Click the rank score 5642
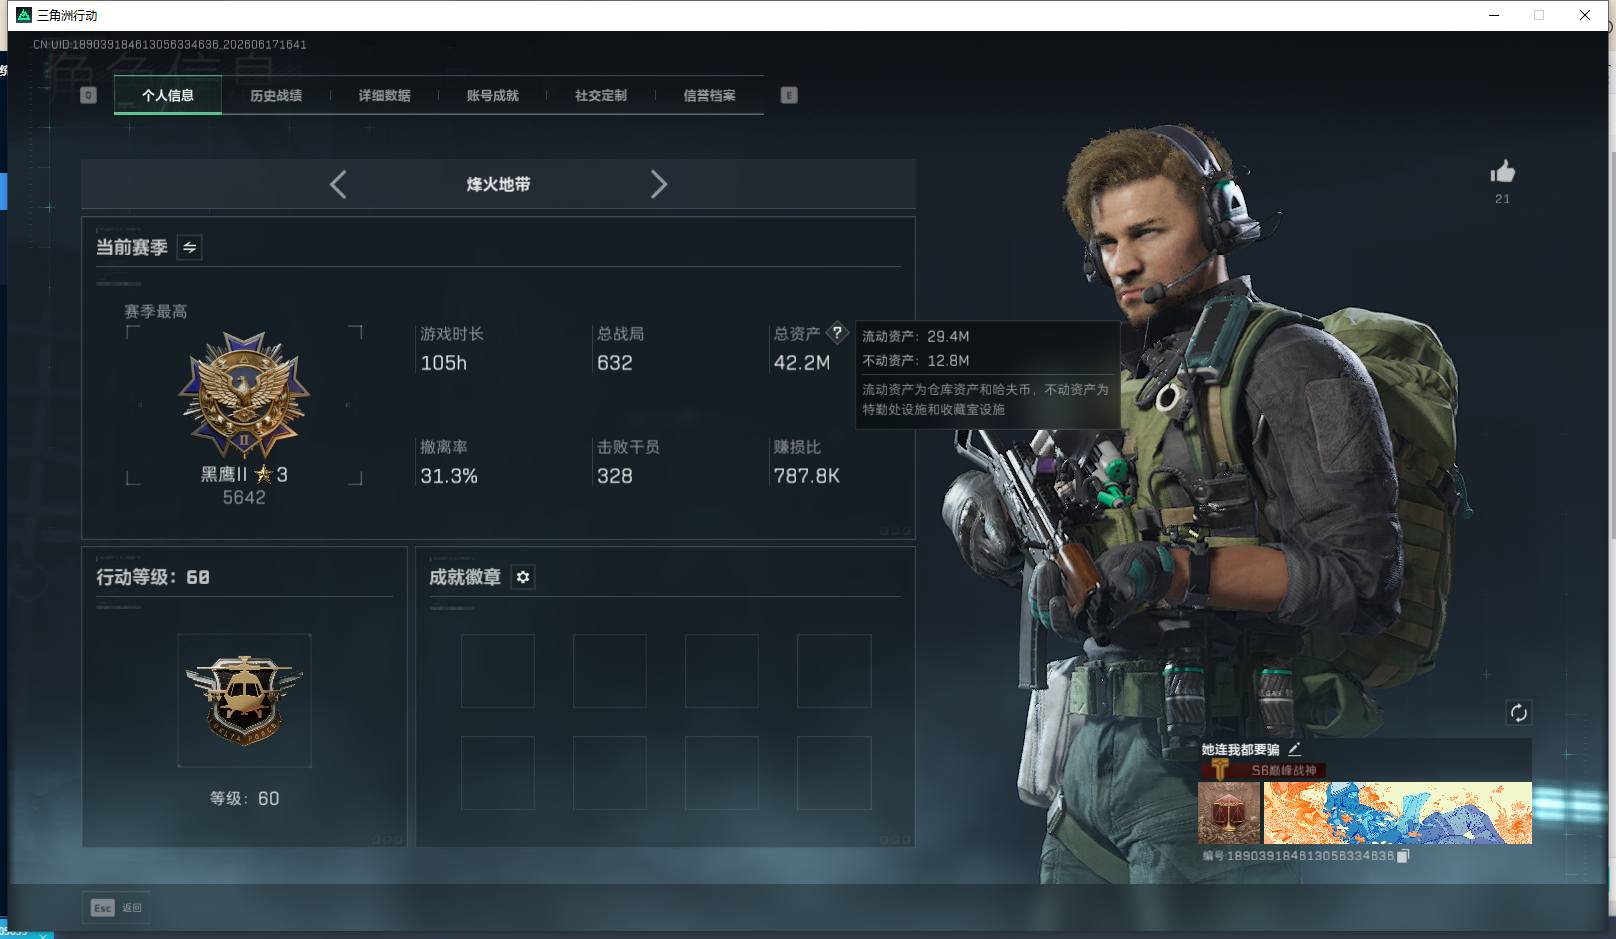This screenshot has width=1616, height=939. pyautogui.click(x=244, y=498)
